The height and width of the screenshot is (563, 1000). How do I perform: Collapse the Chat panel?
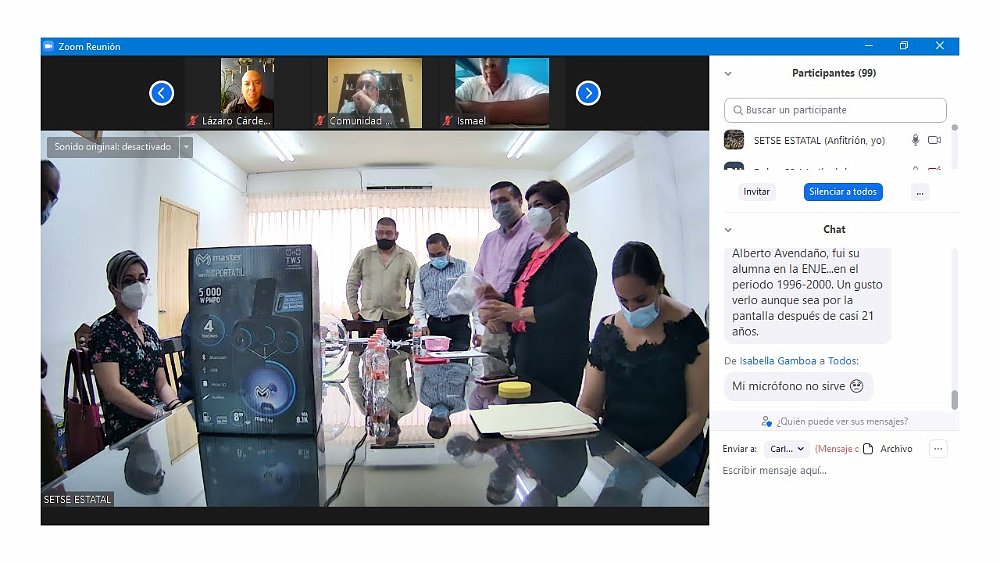[728, 230]
